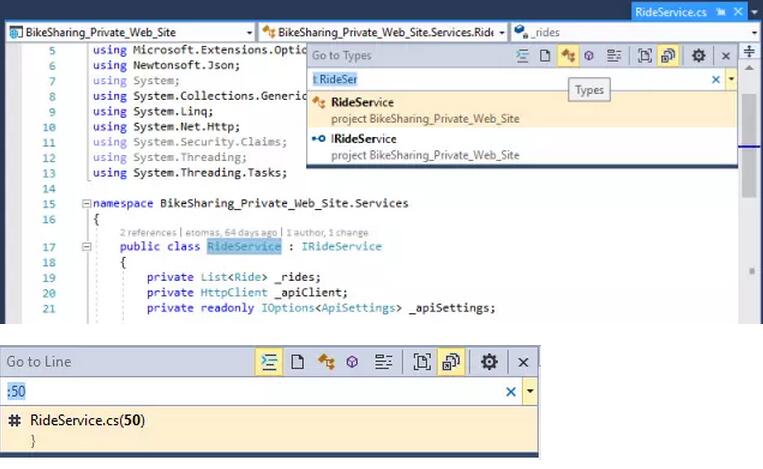This screenshot has width=763, height=469.
Task: Click the IRideService interface name on line 17
Action: pyautogui.click(x=342, y=247)
